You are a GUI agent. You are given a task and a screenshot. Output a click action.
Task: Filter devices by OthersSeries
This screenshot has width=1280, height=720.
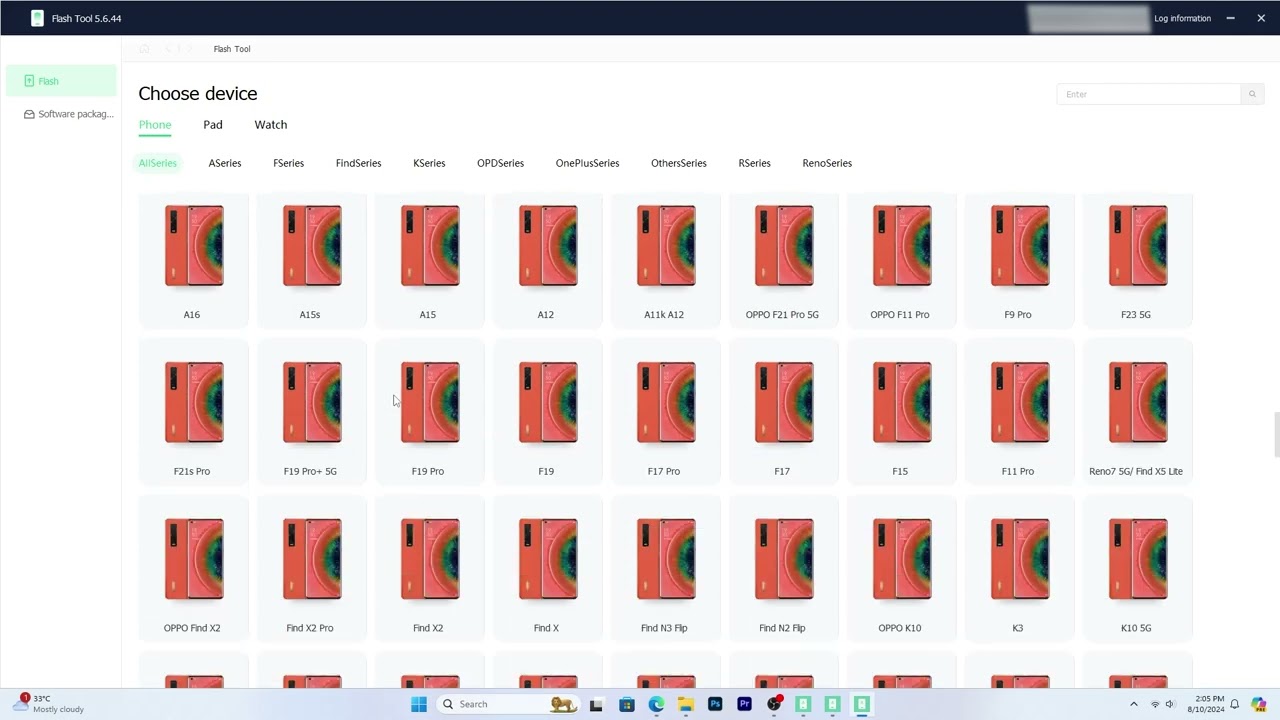tap(679, 163)
